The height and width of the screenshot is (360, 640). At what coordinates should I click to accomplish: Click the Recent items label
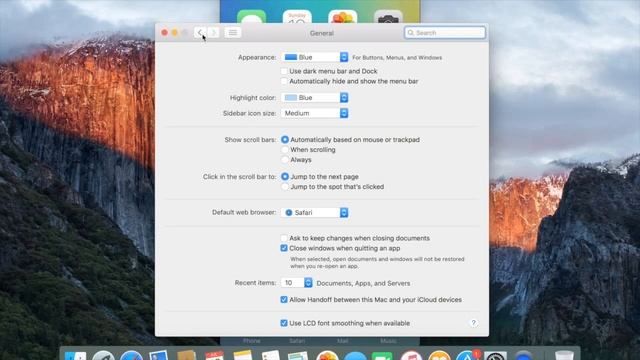(256, 283)
